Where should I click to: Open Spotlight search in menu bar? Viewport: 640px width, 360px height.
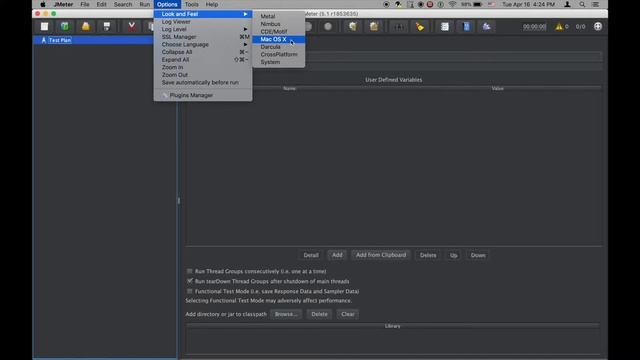click(582, 4)
